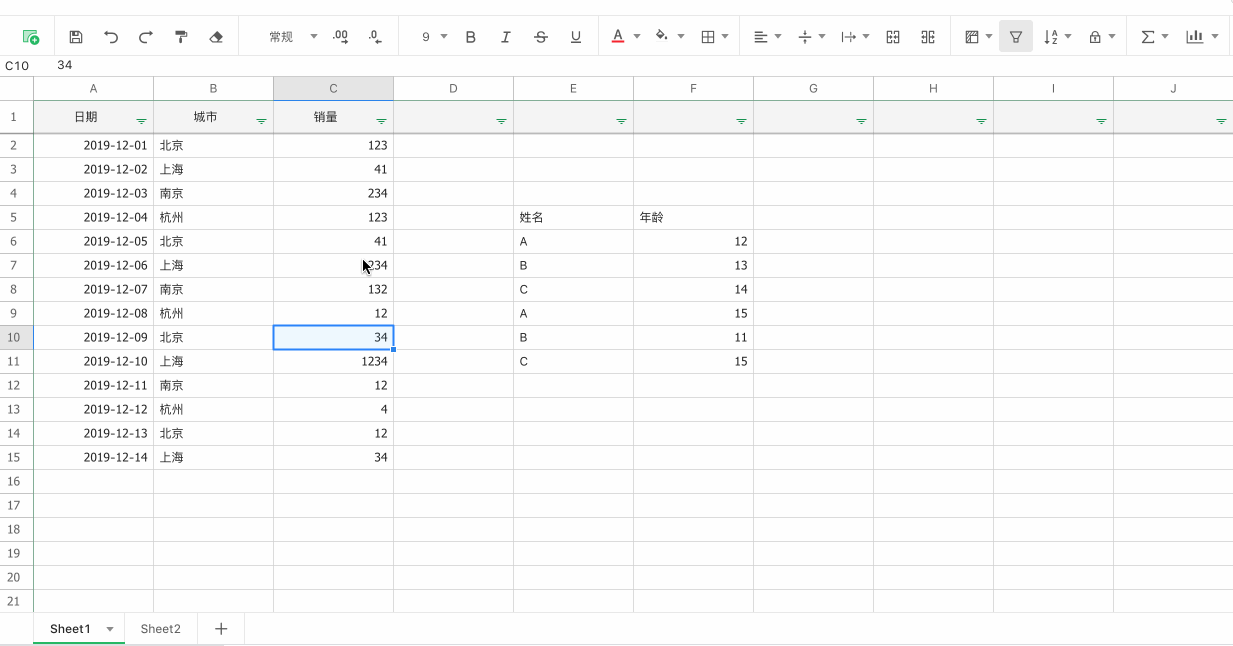This screenshot has width=1233, height=646.
Task: Add a new sheet with plus button
Action: [x=221, y=629]
